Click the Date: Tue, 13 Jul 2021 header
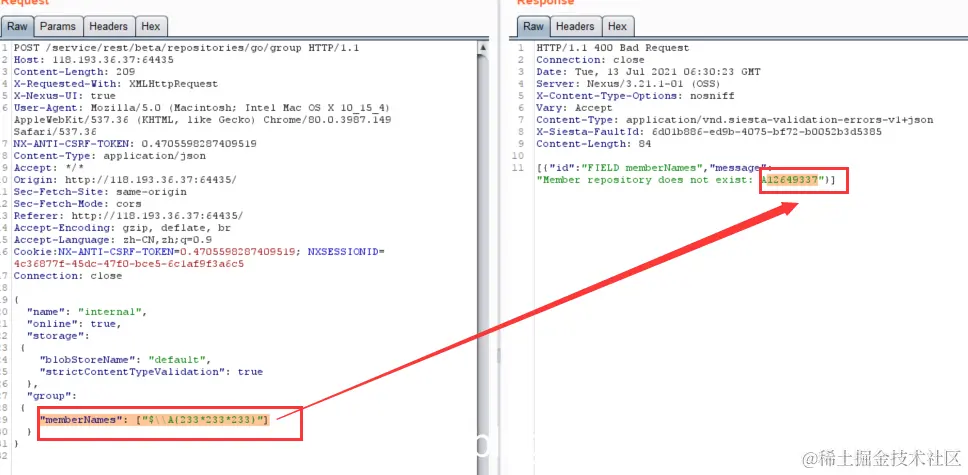 pyautogui.click(x=648, y=72)
